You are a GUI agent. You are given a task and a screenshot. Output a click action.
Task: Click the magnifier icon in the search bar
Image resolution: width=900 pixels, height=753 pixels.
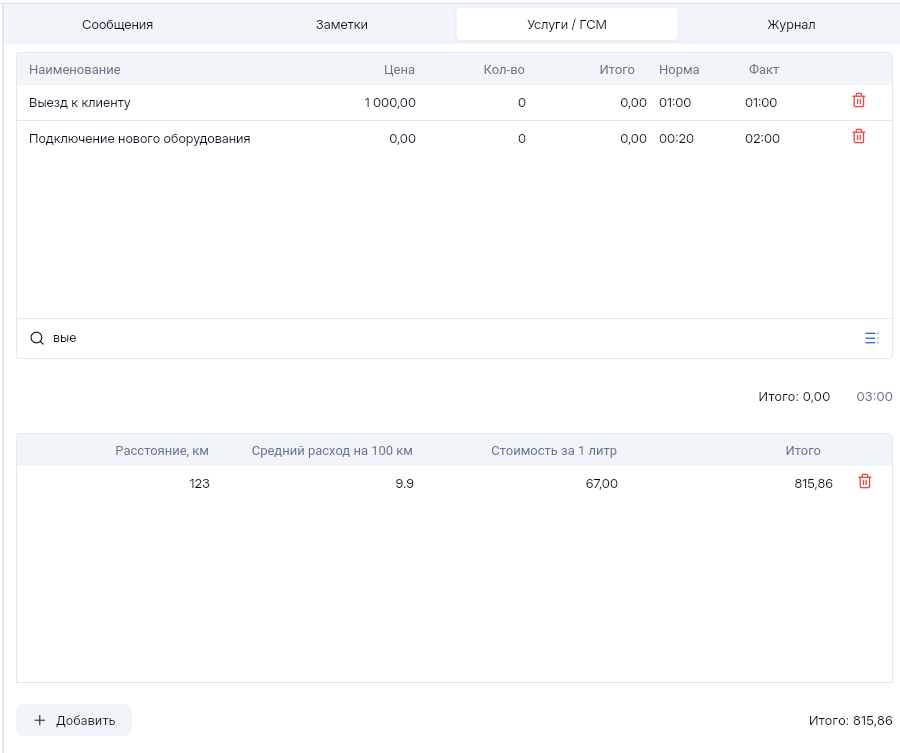pos(37,339)
